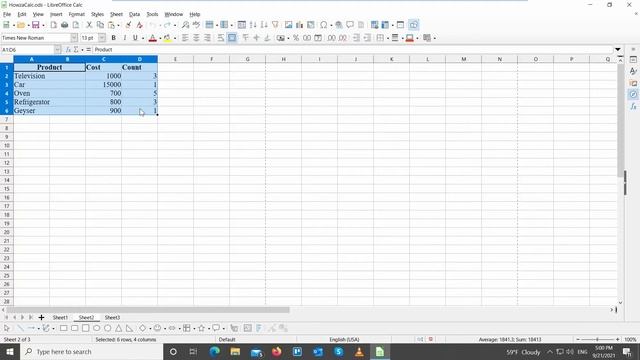Switch to the Sheet3 tab
The height and width of the screenshot is (360, 640).
[112, 317]
